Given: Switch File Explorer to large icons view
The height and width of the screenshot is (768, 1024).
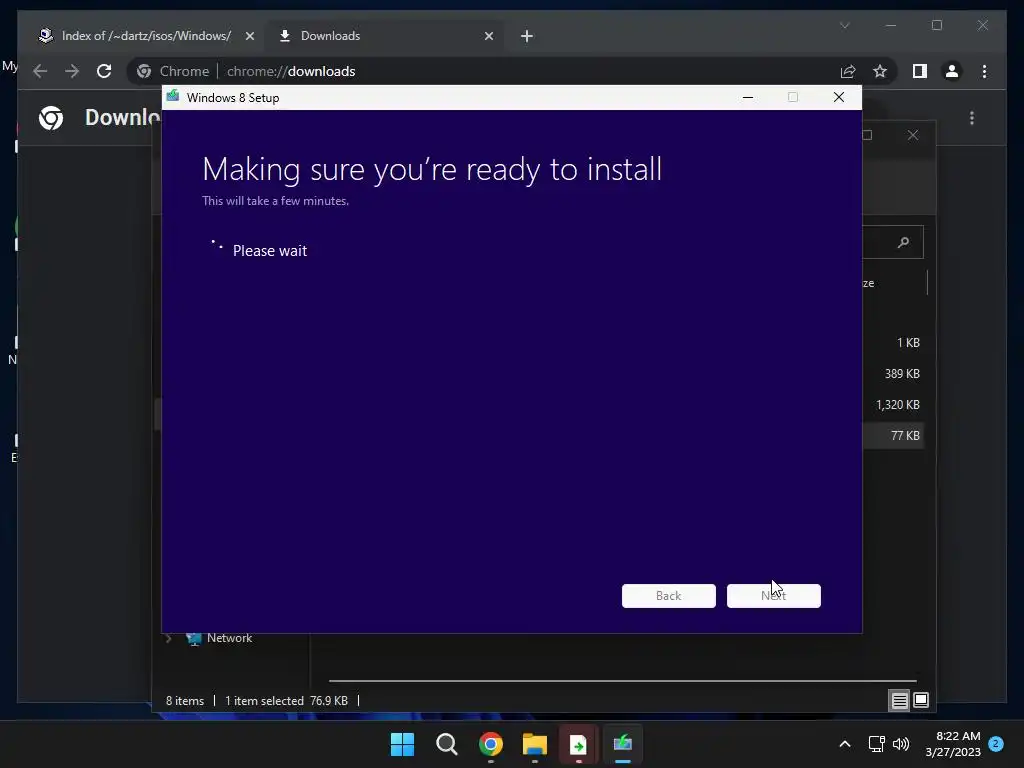Looking at the screenshot, I should pos(921,701).
